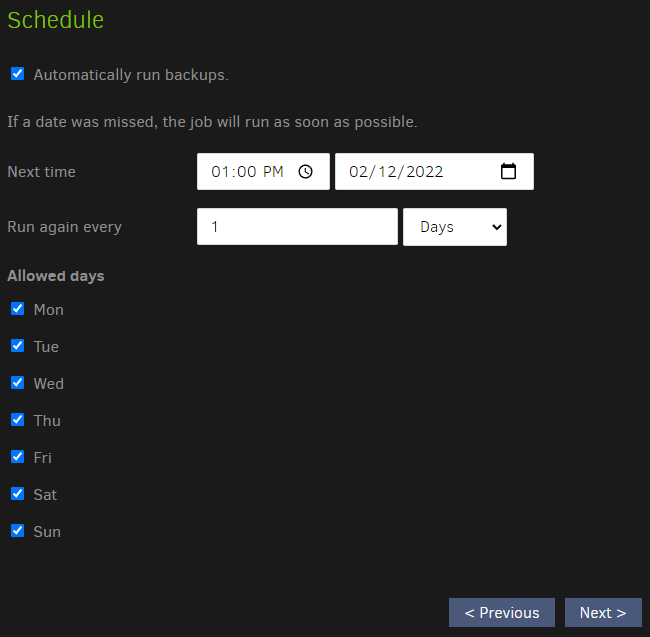
Task: Expand the Days interval unit dropdown
Action: tap(454, 227)
